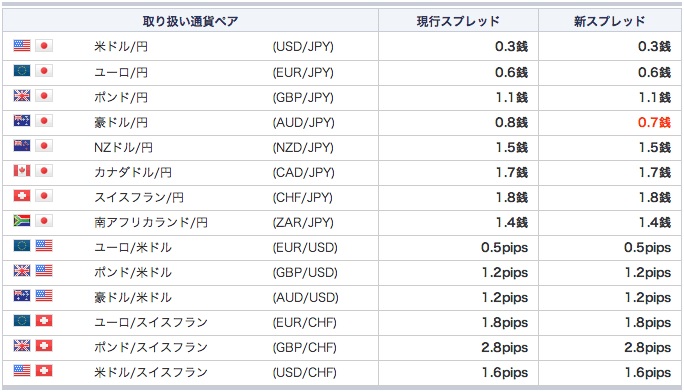This screenshot has width=684, height=392.
Task: Click the Australian flag in AUD/JPY row
Action: (22, 120)
